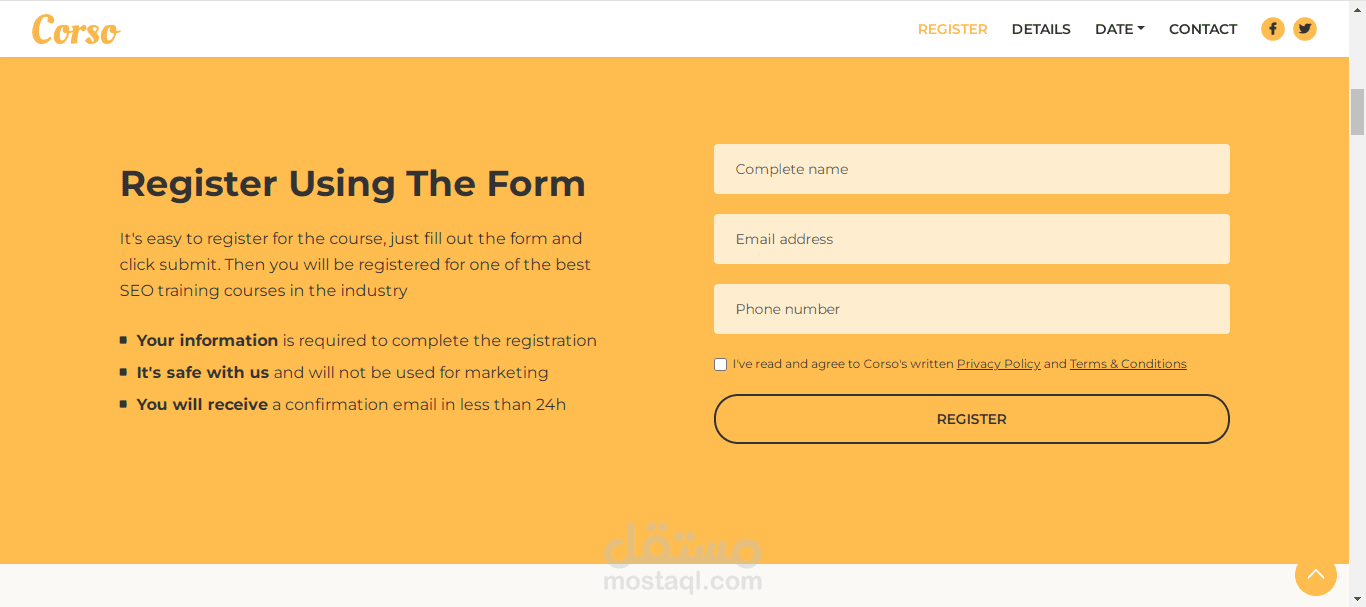1366x607 pixels.
Task: Focus the Complete name field
Action: [971, 169]
